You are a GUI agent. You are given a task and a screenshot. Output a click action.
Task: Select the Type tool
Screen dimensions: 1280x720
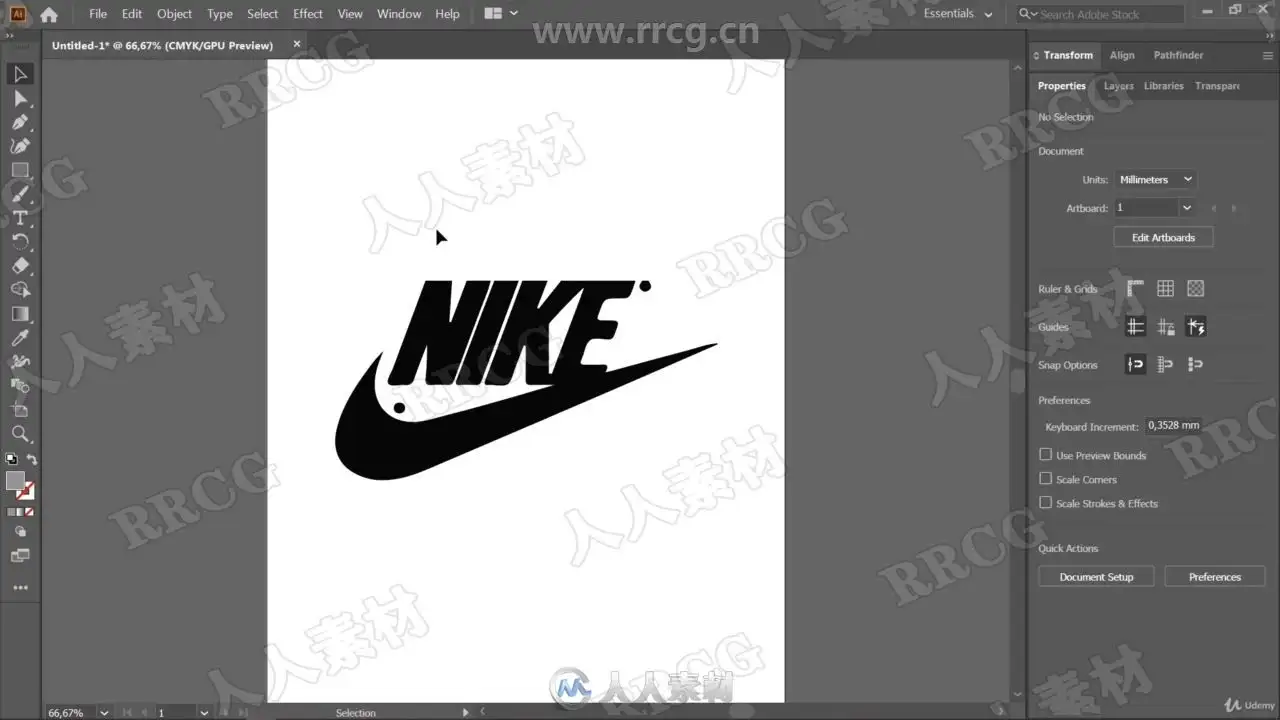(x=20, y=218)
